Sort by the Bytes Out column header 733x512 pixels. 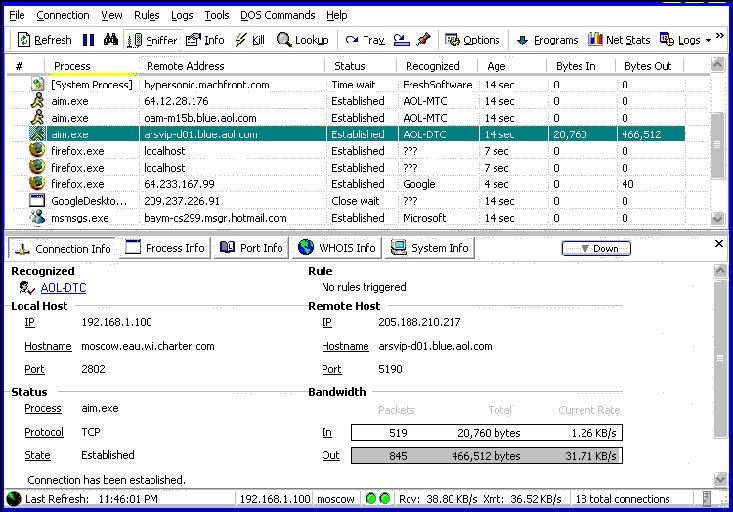point(648,66)
